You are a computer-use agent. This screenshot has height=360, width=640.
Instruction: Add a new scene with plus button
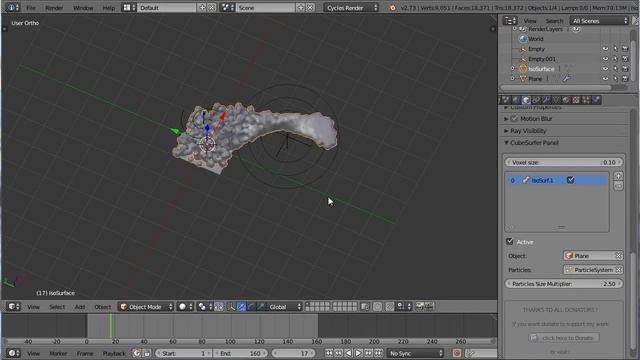(x=301, y=7)
